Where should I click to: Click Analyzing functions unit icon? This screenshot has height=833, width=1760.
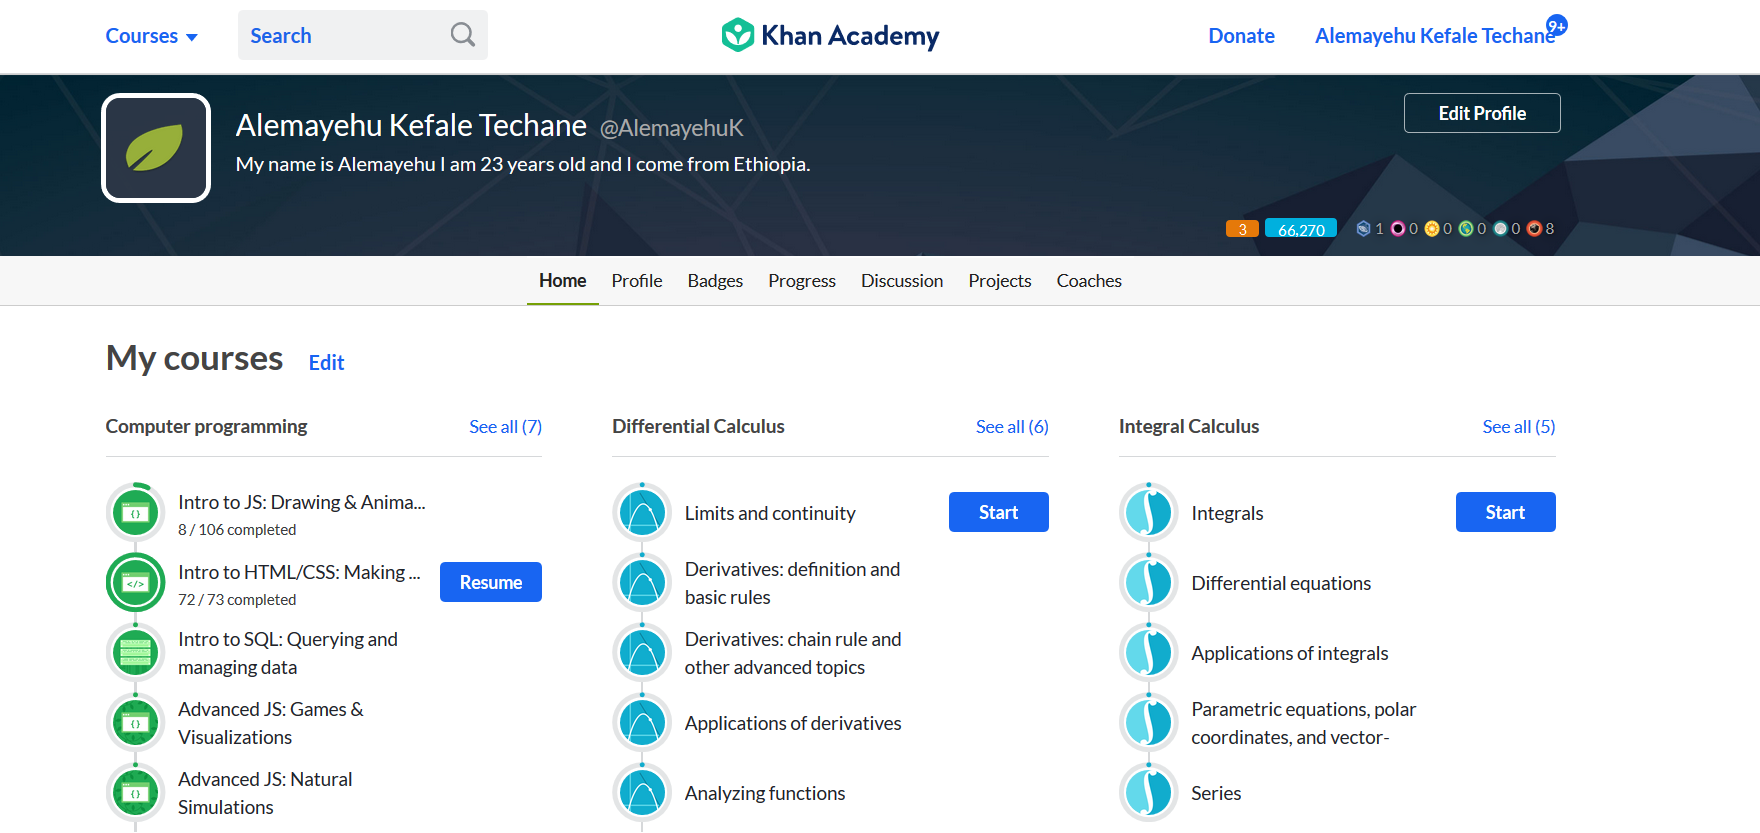tap(642, 793)
